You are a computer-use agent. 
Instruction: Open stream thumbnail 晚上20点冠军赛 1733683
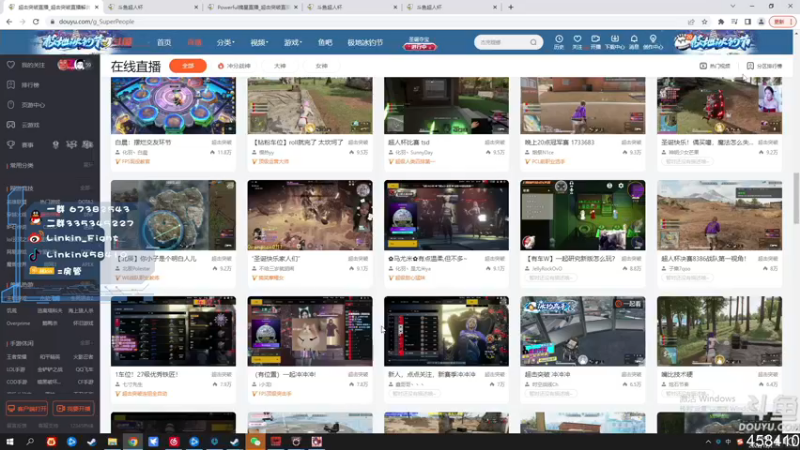[583, 106]
